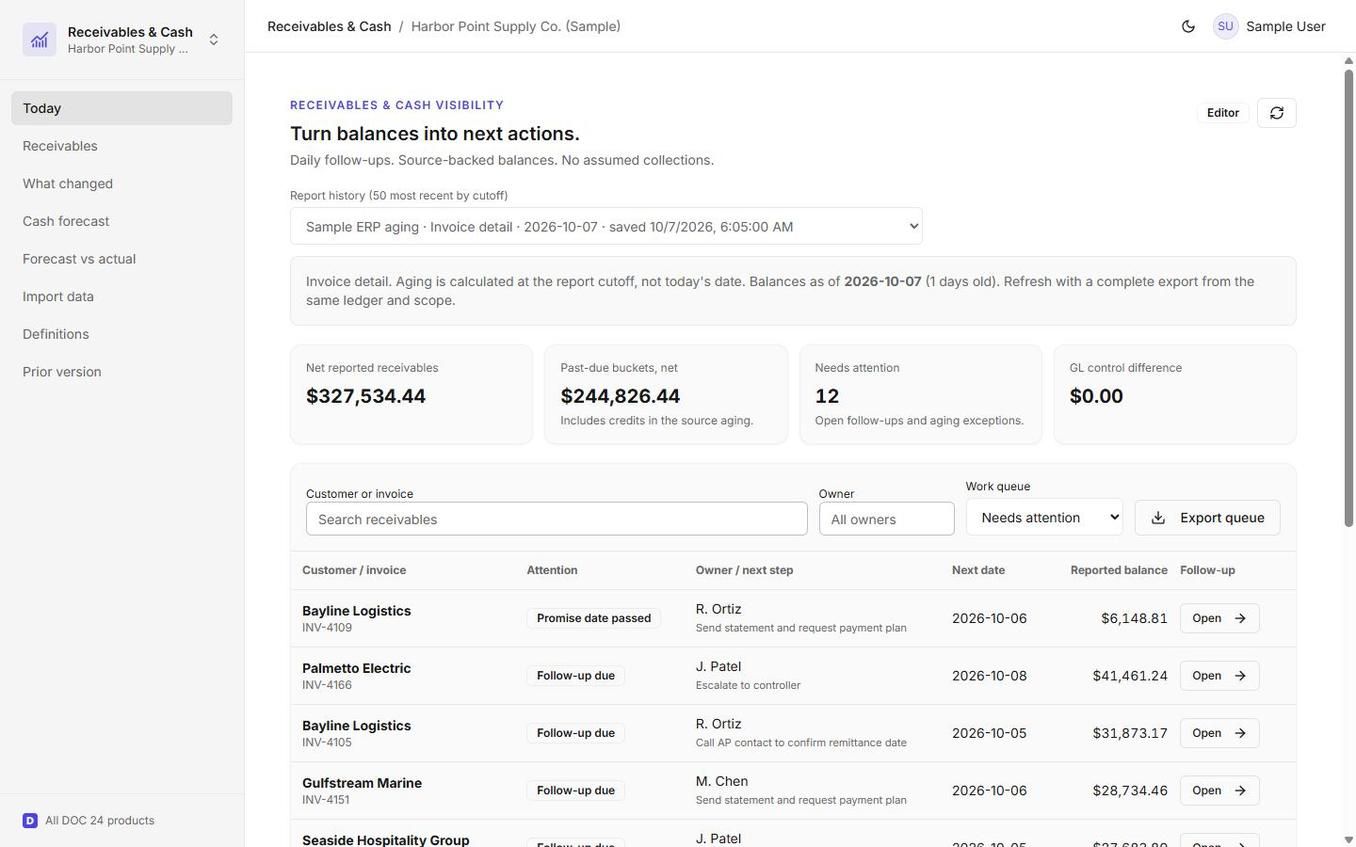This screenshot has height=847, width=1356.
Task: Open Cash forecast in sidebar
Action: coord(122,221)
